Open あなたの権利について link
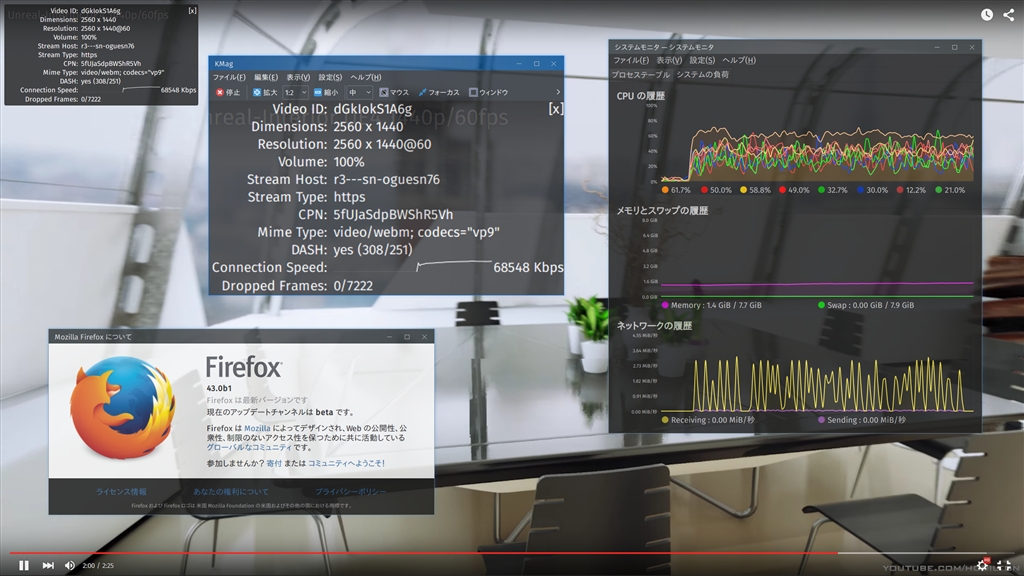The image size is (1024, 576). coord(231,492)
